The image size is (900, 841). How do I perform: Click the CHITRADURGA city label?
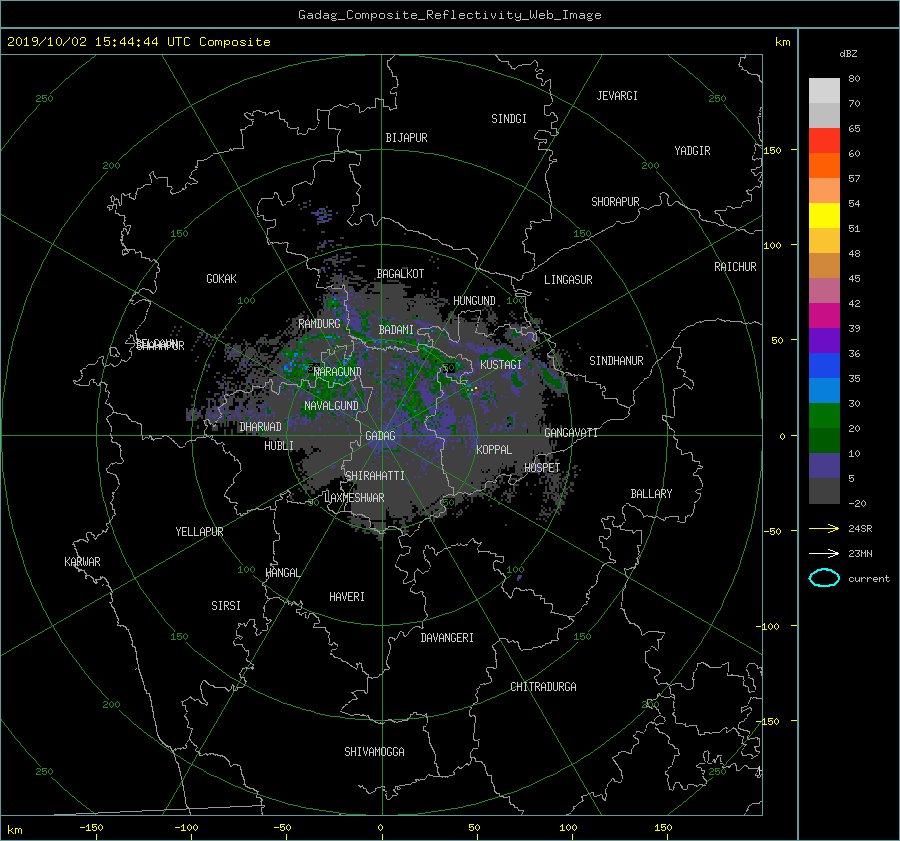(x=543, y=687)
